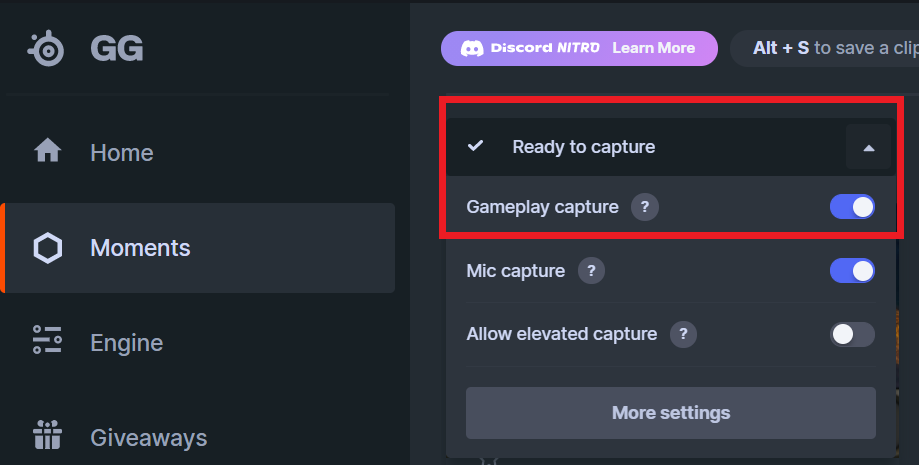Click the GG app title text
The height and width of the screenshot is (465, 919).
[x=116, y=48]
